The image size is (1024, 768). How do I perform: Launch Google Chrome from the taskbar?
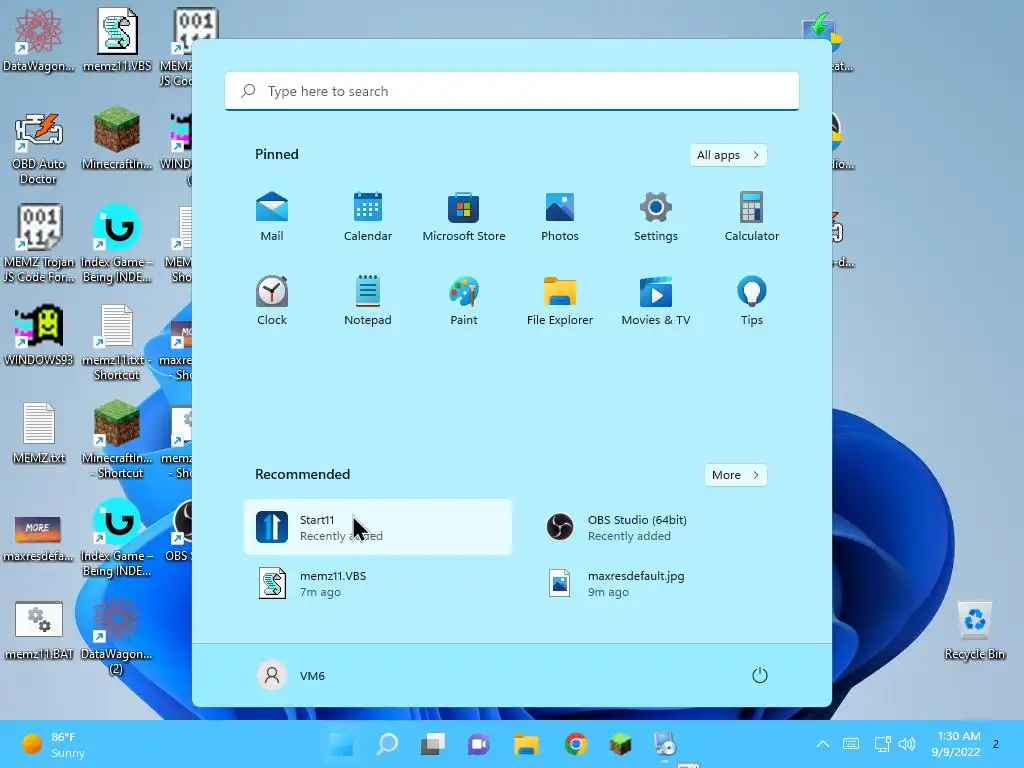(575, 744)
